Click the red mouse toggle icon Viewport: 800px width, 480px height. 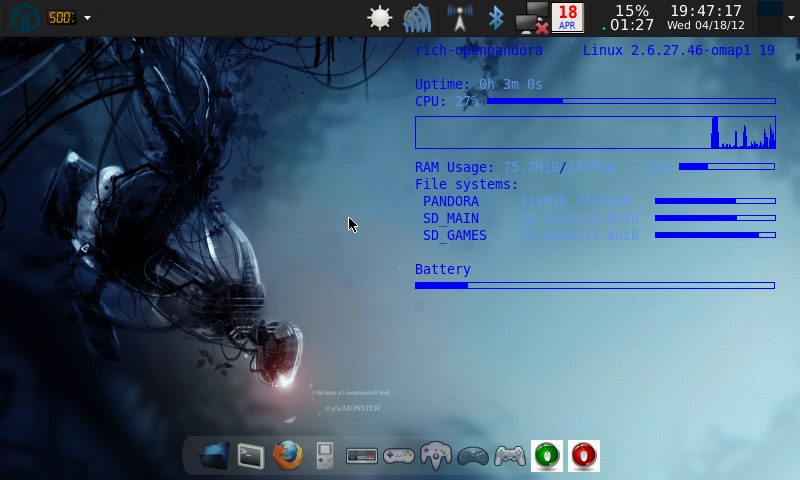tap(583, 456)
